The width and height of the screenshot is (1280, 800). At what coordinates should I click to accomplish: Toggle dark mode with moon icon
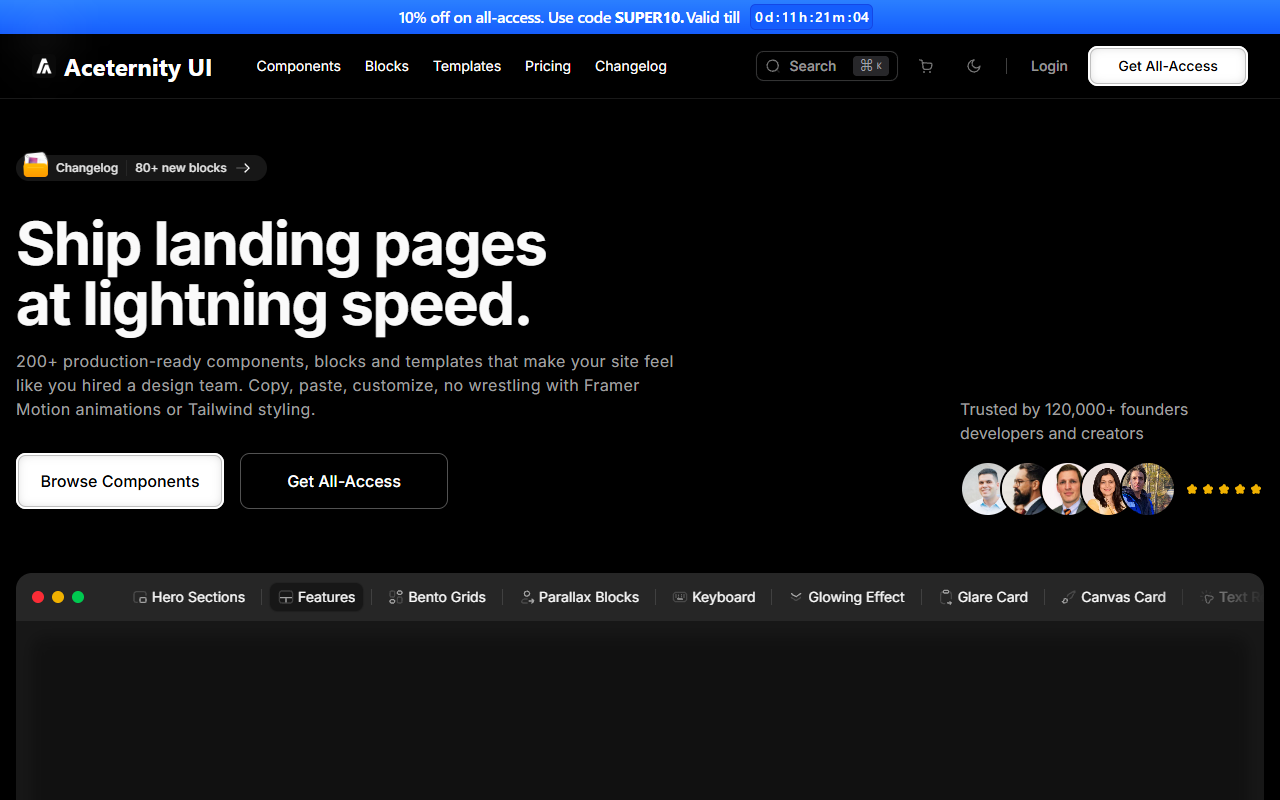click(974, 67)
